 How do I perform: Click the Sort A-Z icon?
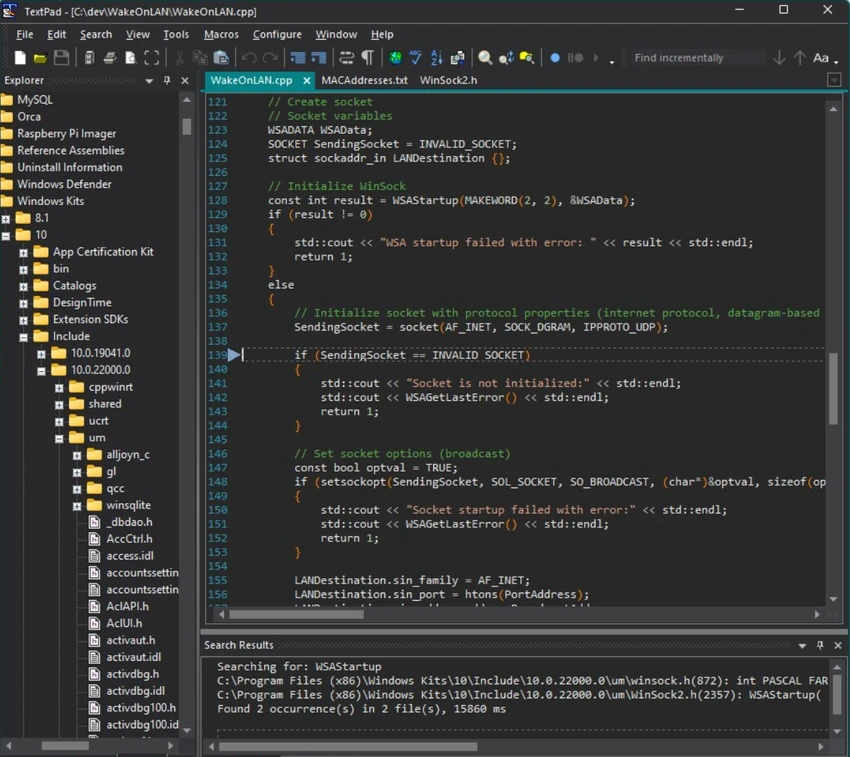(436, 57)
